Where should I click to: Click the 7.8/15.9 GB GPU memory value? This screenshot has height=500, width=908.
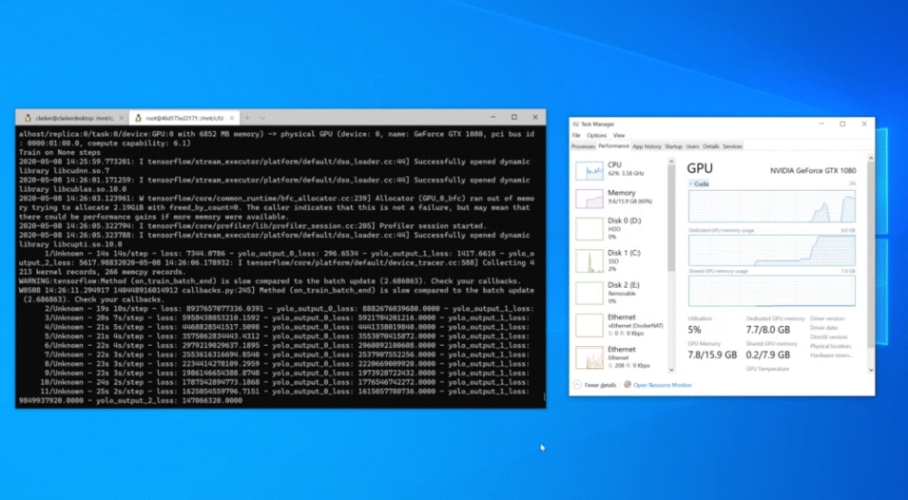pos(712,355)
